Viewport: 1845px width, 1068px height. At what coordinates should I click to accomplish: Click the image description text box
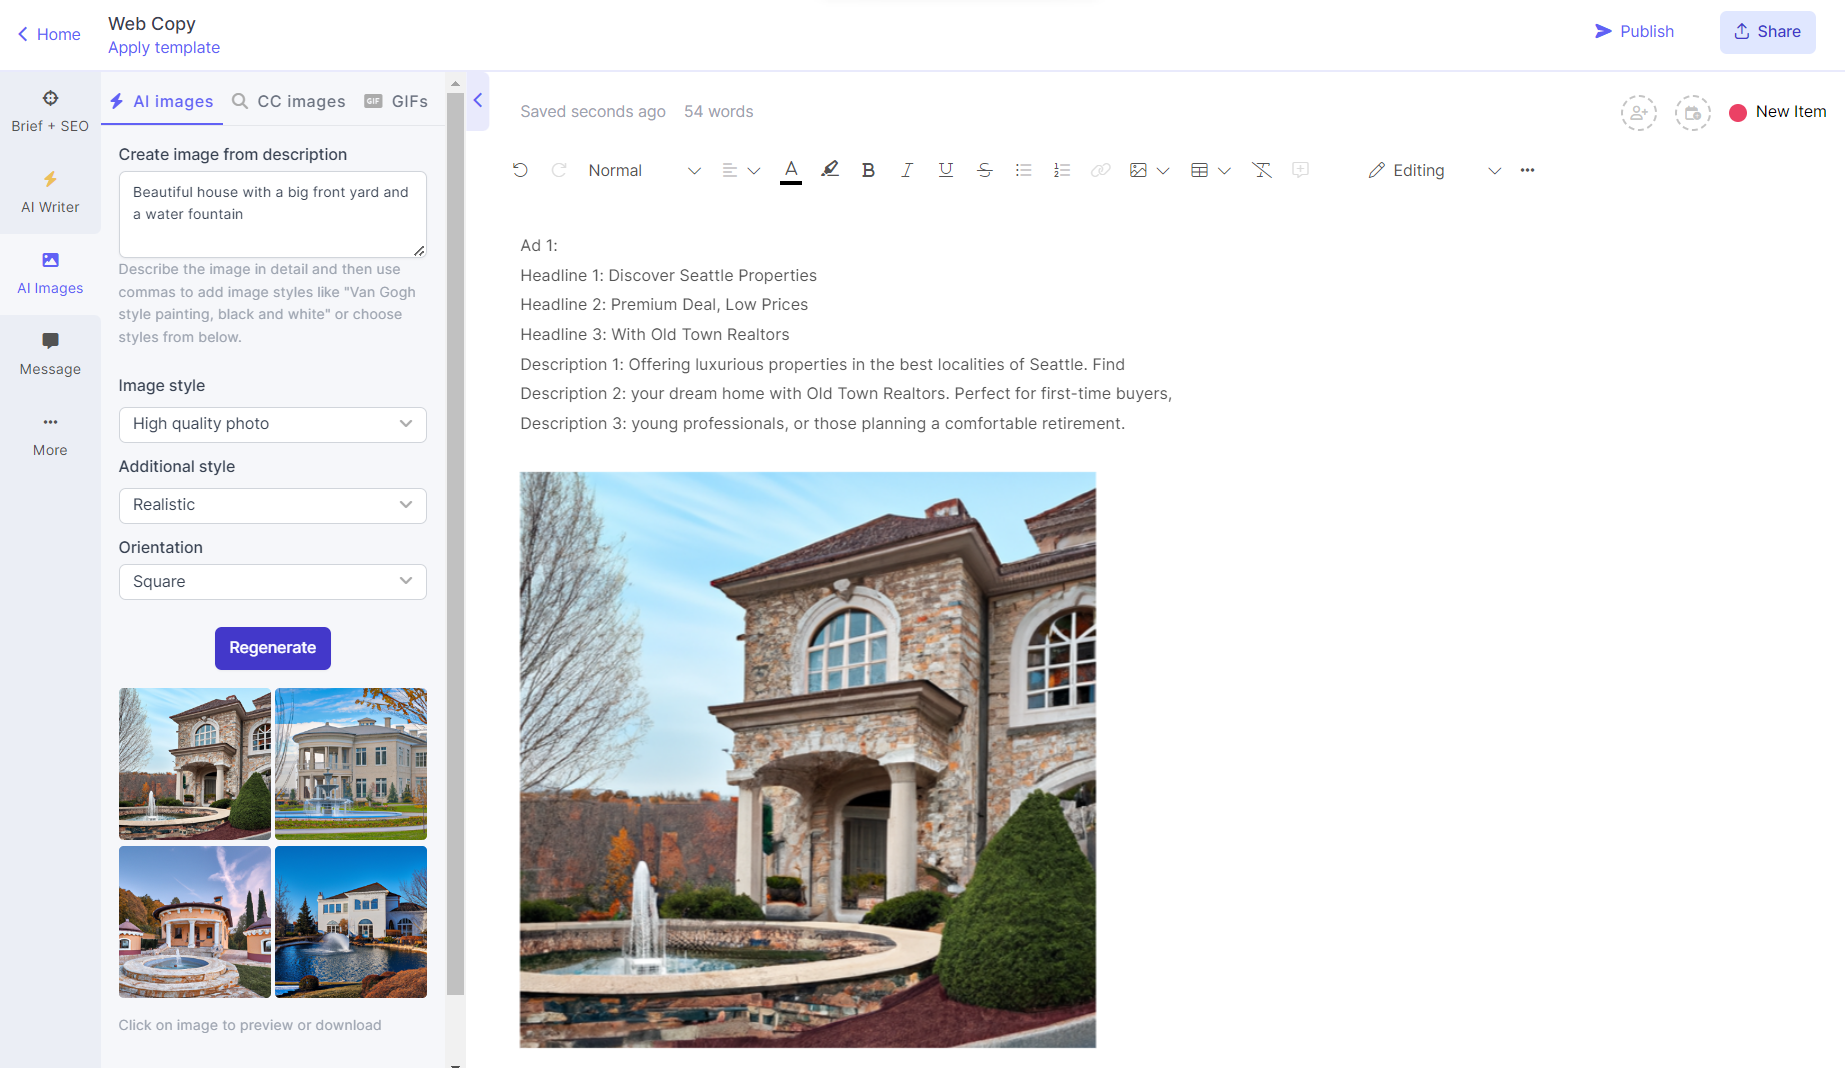pyautogui.click(x=273, y=214)
